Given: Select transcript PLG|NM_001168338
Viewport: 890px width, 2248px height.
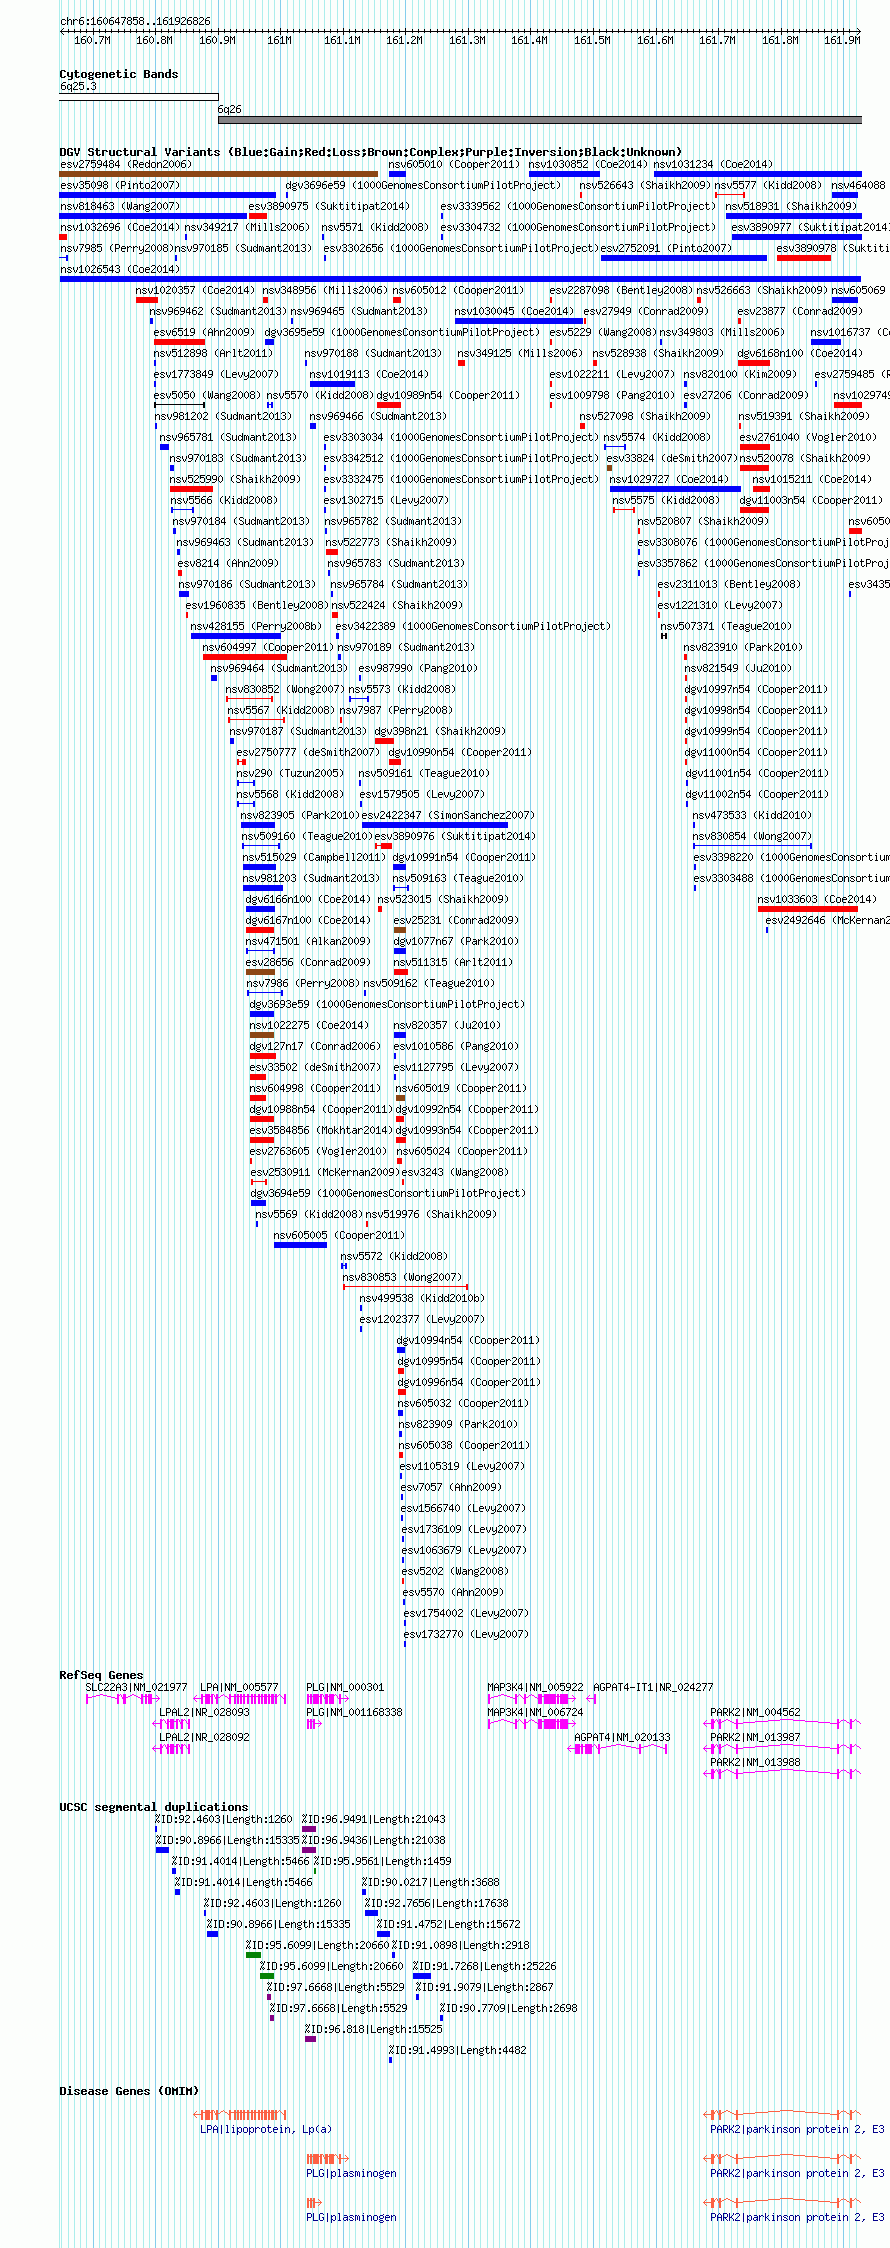Looking at the screenshot, I should pyautogui.click(x=354, y=1712).
